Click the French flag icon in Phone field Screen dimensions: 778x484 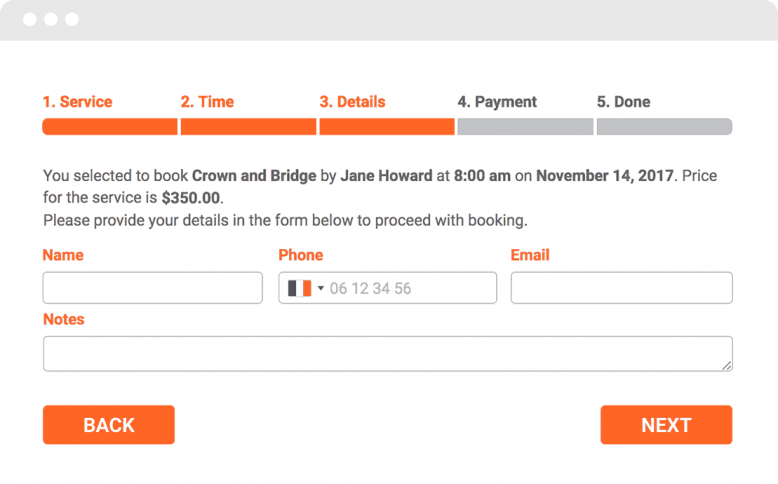point(299,288)
